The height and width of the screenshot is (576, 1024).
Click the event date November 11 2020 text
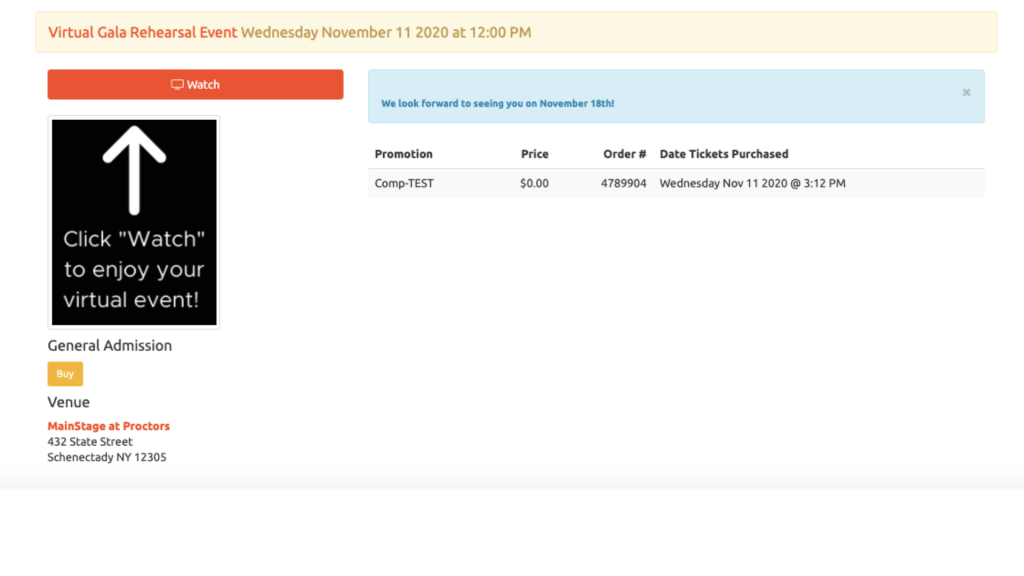[386, 32]
